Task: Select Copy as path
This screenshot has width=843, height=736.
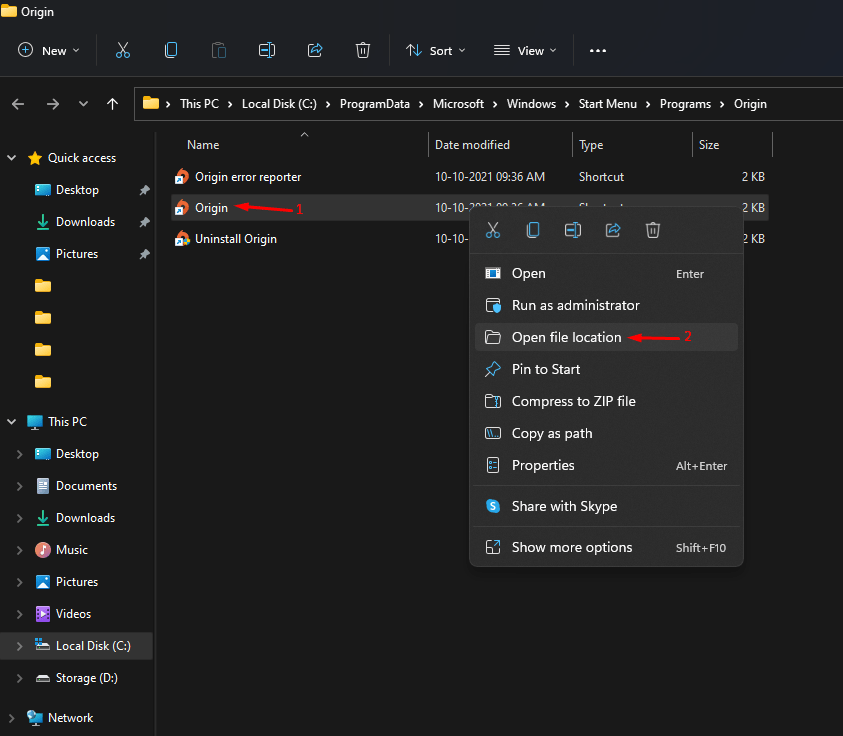Action: coord(606,433)
